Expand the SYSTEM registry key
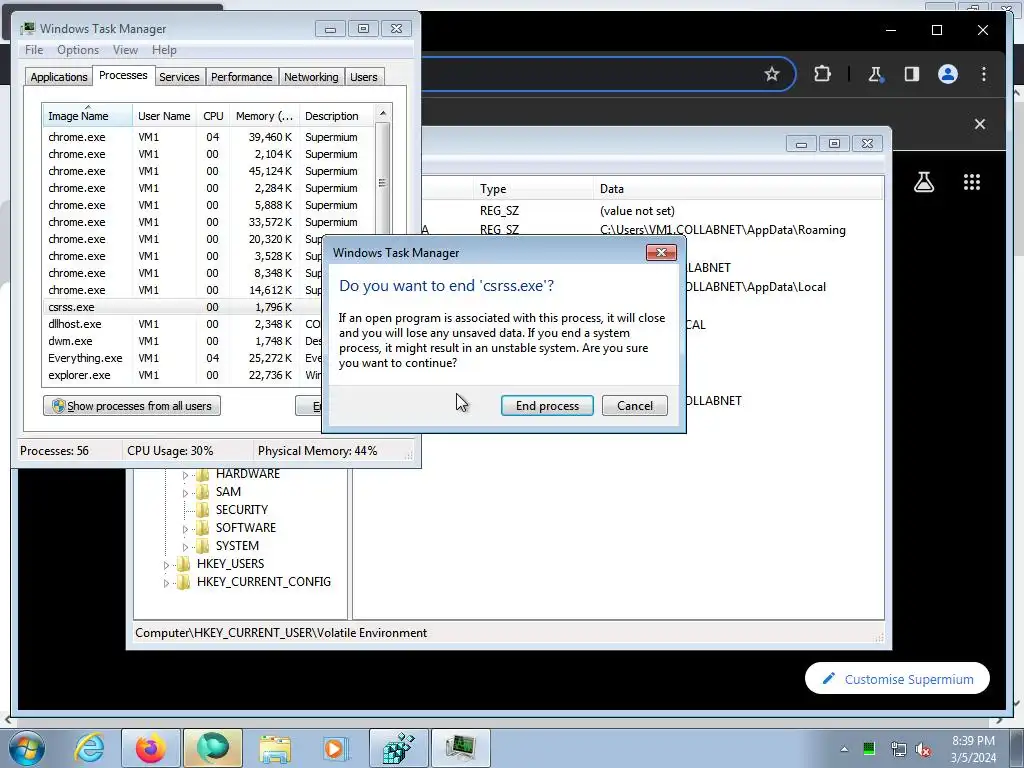The width and height of the screenshot is (1024, 768). click(185, 547)
